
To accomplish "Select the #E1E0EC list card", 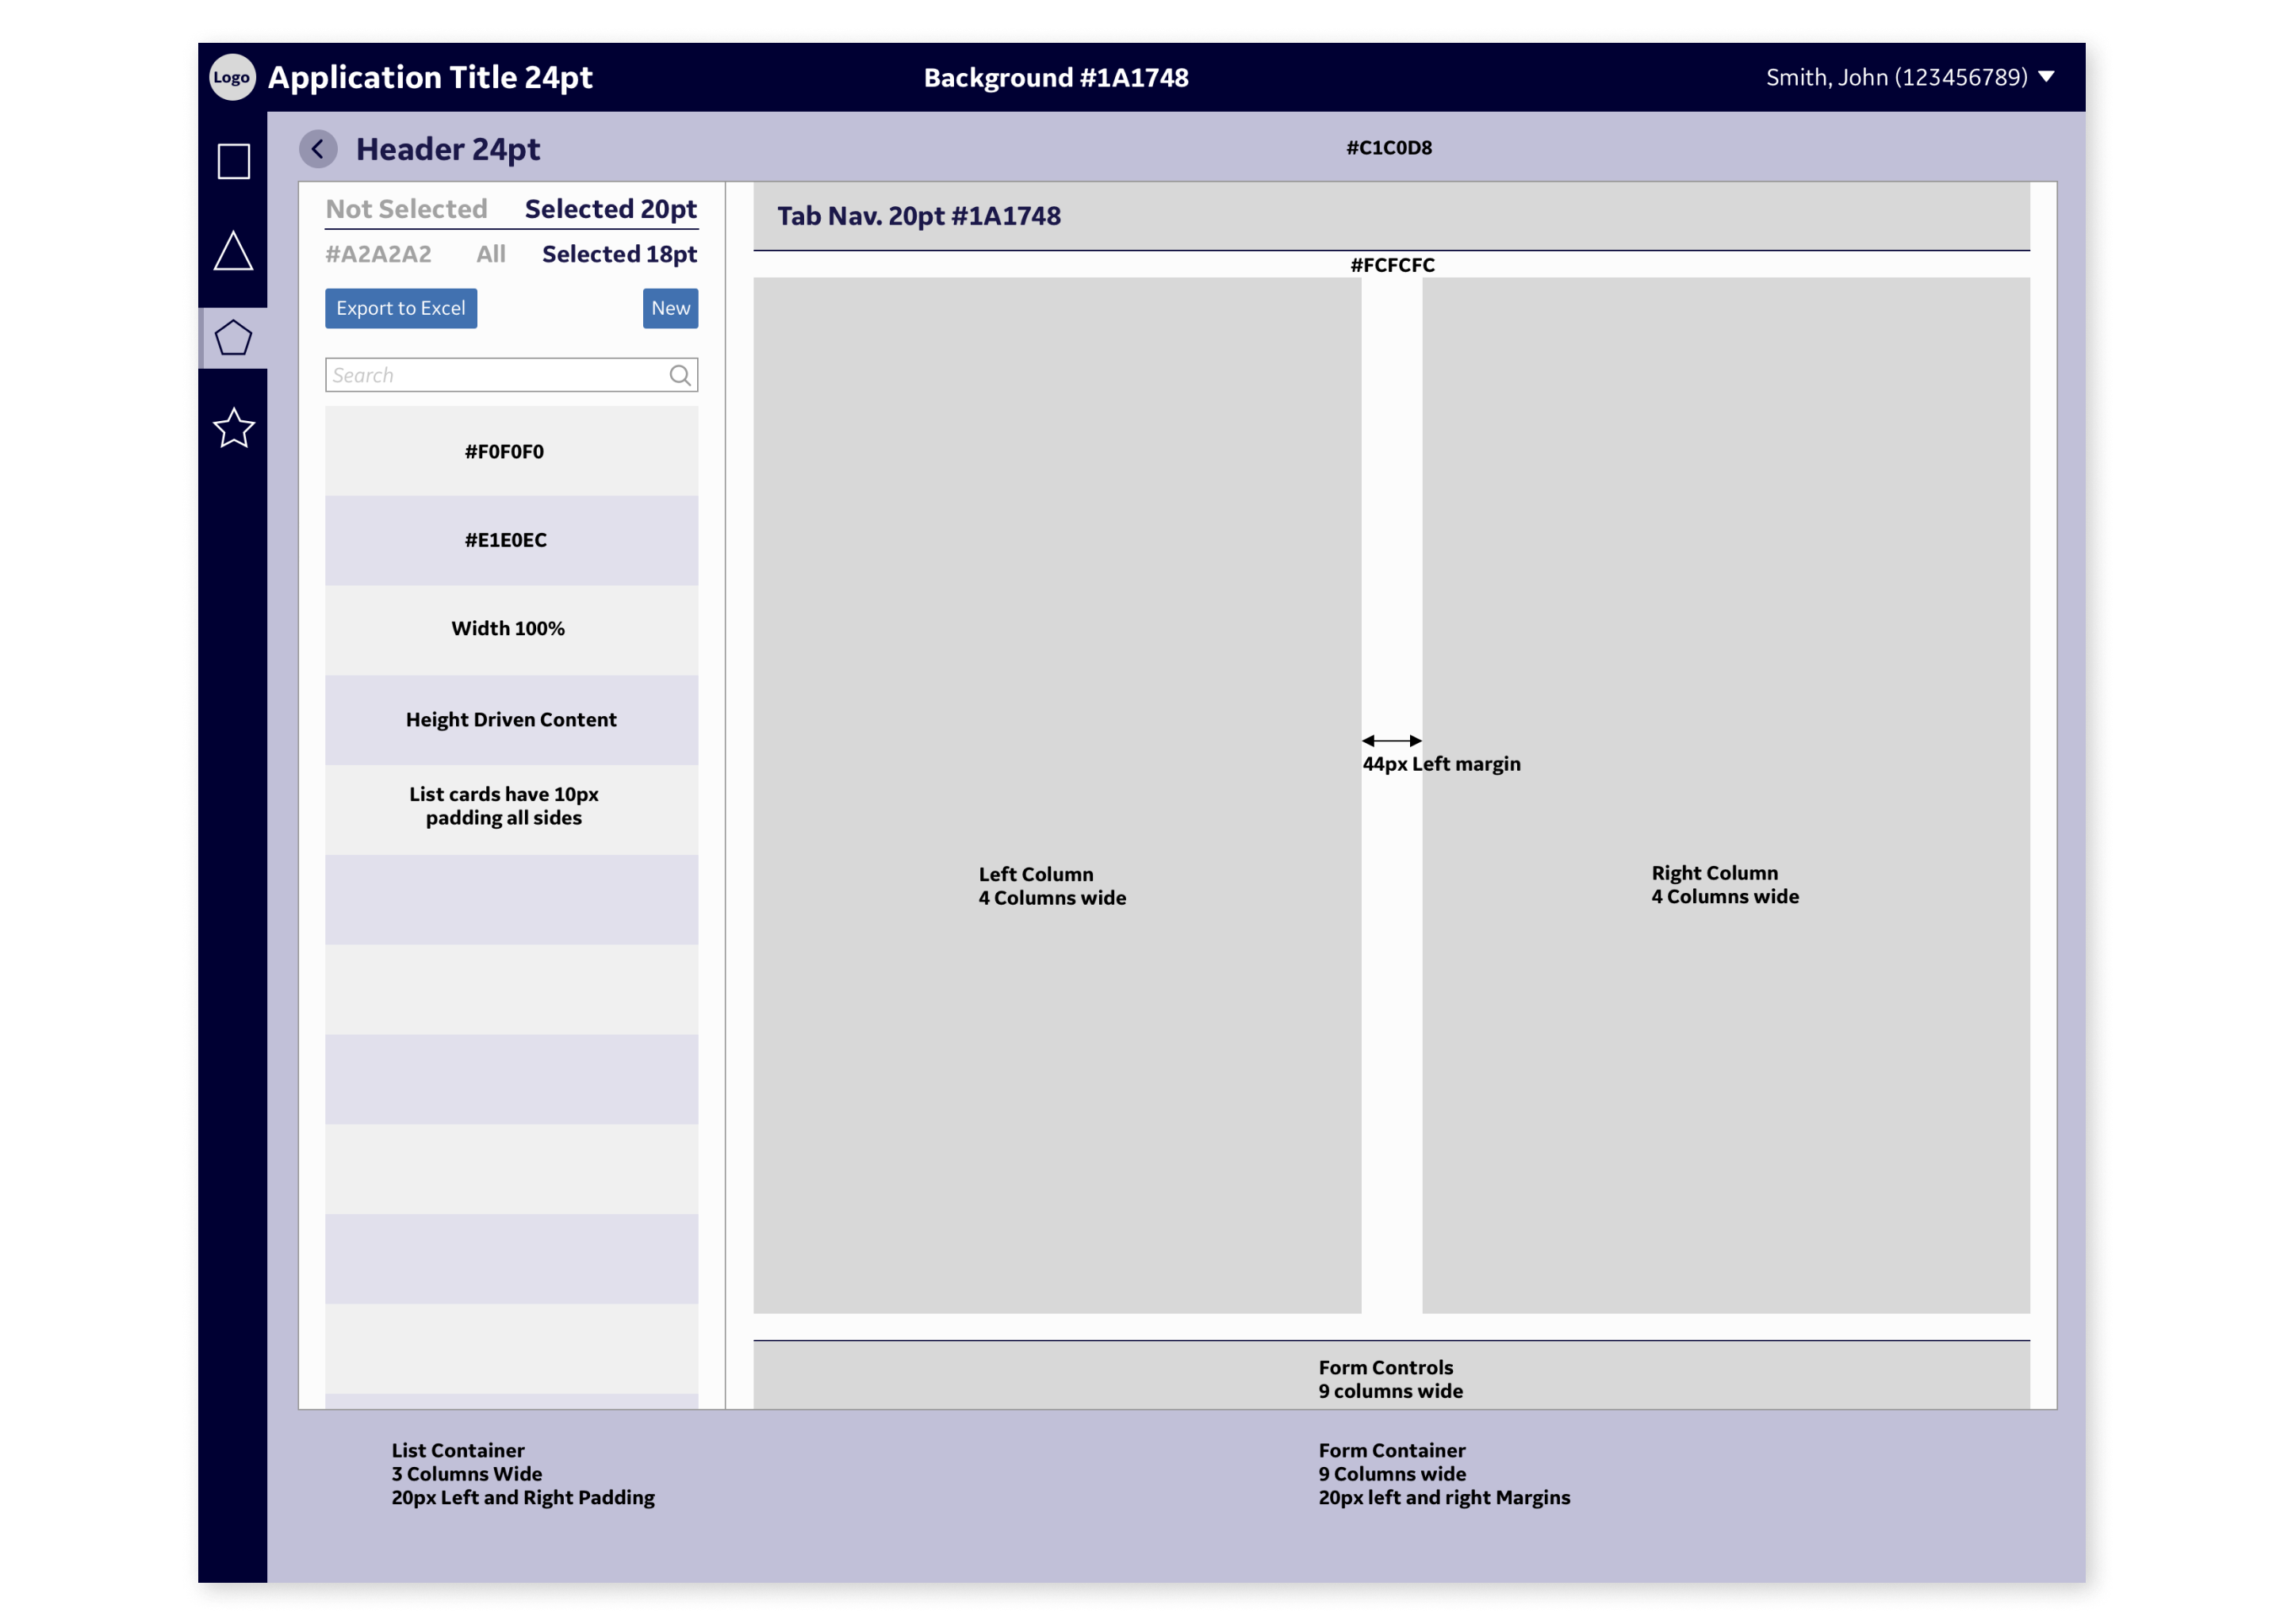I will coord(511,540).
